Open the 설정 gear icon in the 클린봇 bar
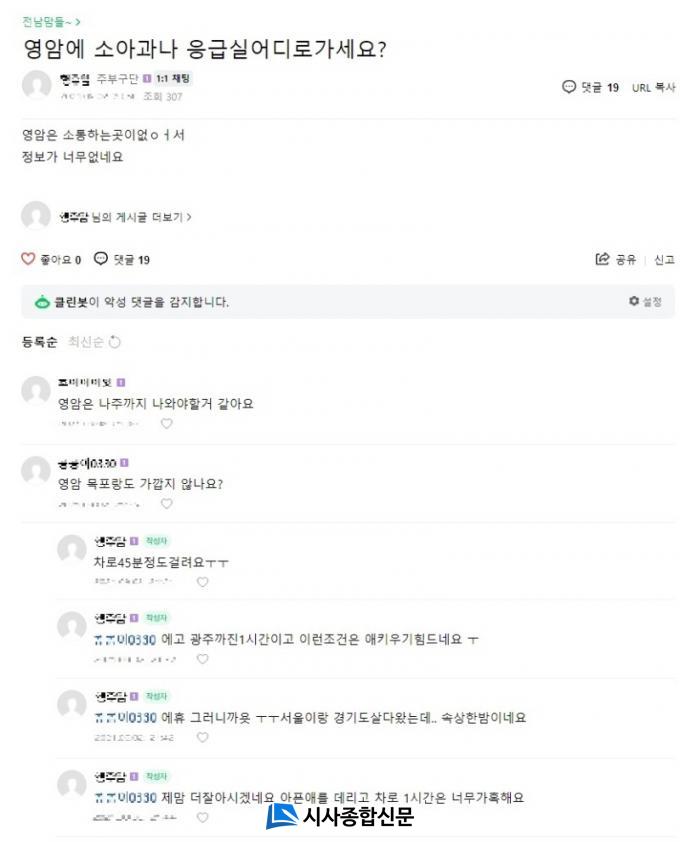Screen dimensions: 680x842 633,301
